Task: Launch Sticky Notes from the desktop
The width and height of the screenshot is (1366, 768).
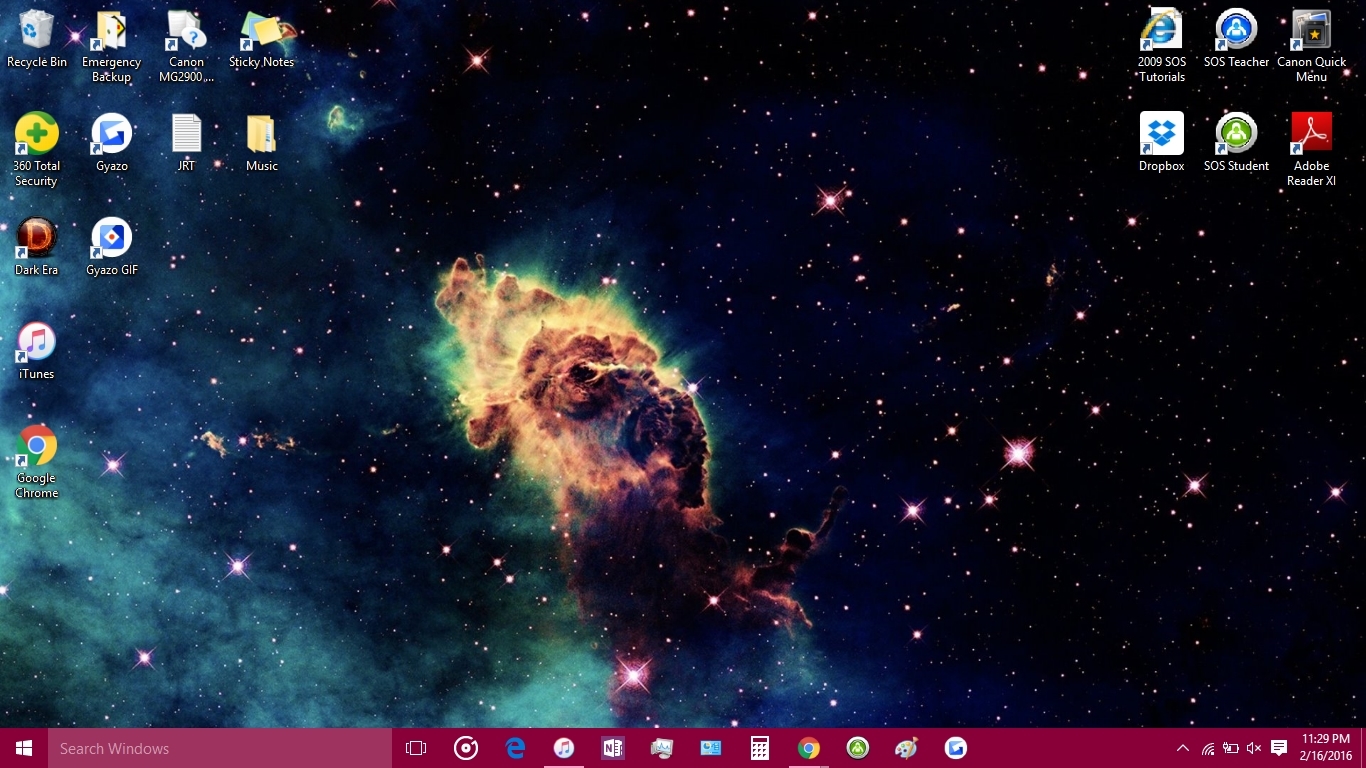Action: pyautogui.click(x=262, y=40)
